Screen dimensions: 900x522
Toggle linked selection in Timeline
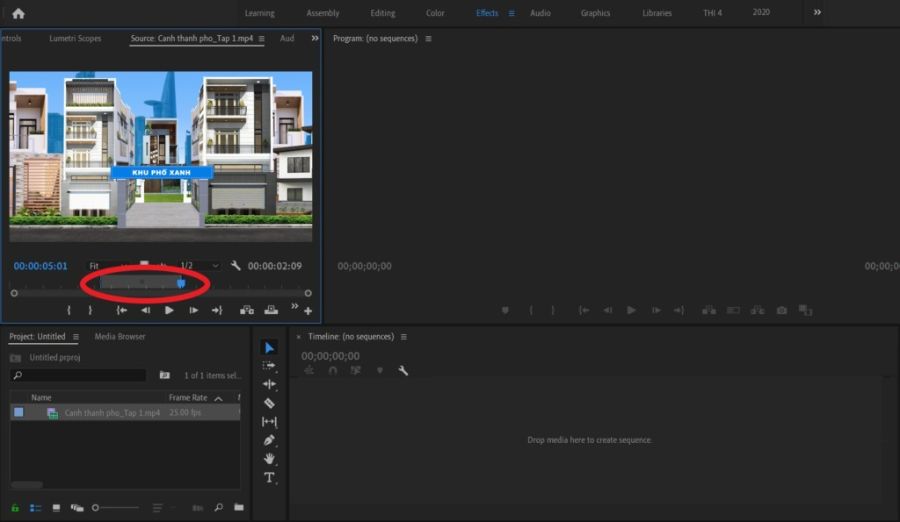click(356, 370)
